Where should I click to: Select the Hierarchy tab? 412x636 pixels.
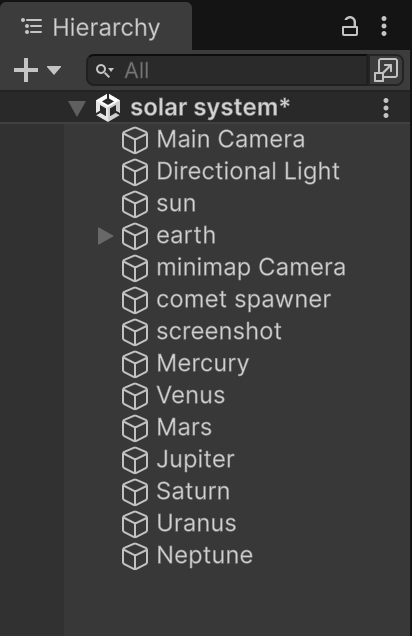(x=96, y=27)
